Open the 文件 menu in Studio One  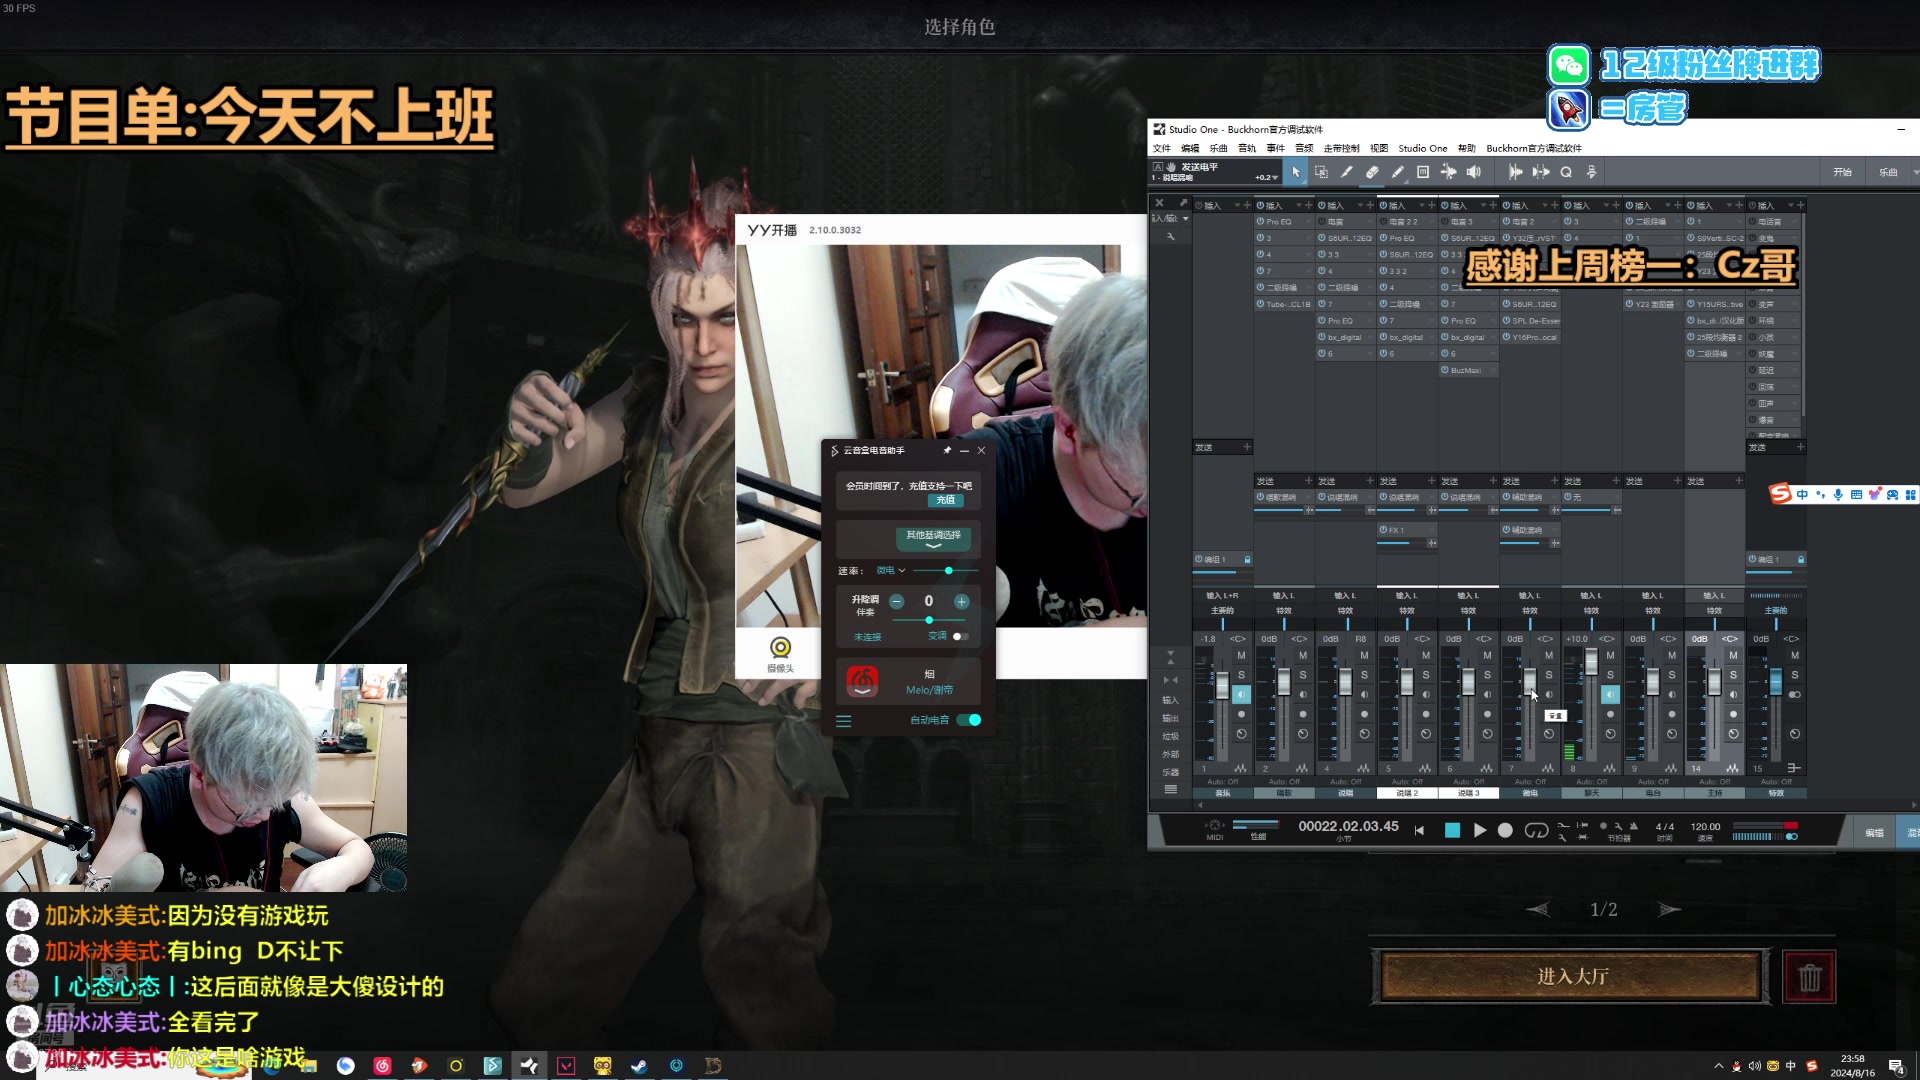pos(1161,148)
